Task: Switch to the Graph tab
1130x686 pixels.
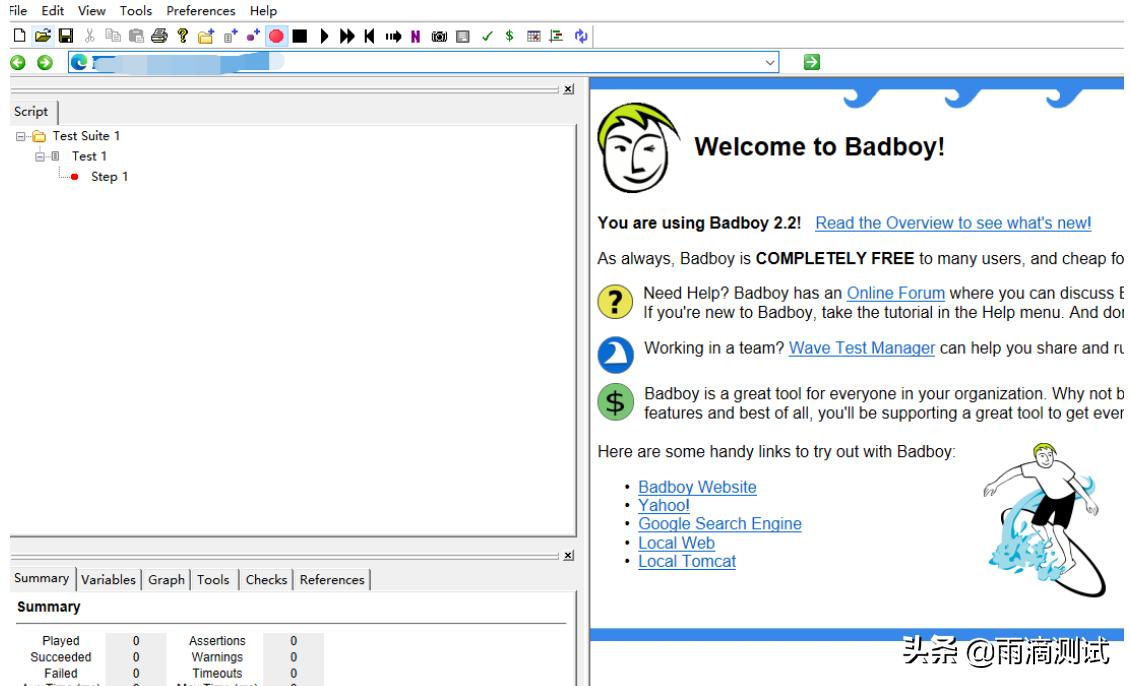Action: point(166,580)
